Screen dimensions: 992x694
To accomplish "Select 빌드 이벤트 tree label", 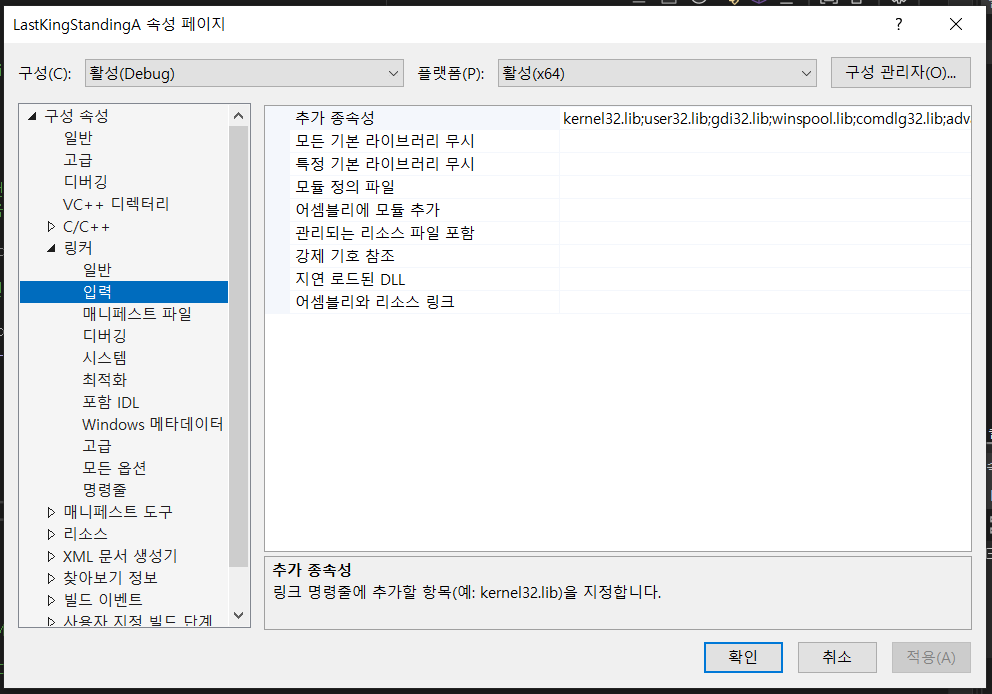I will (102, 600).
